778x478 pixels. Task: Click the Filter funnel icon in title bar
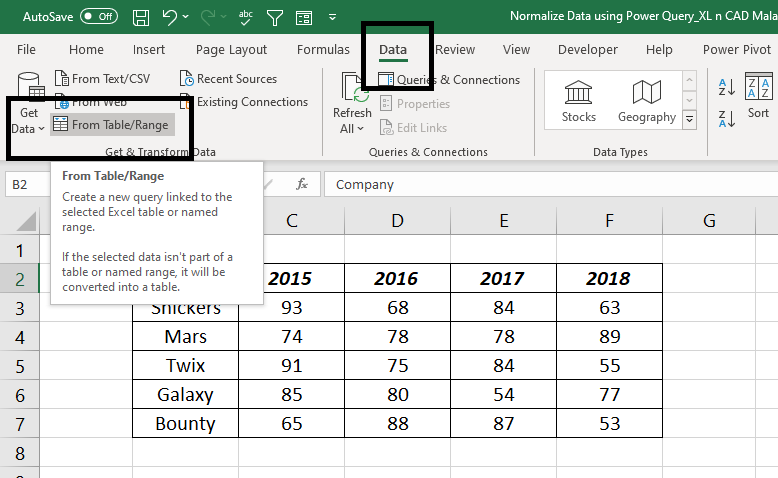[274, 18]
